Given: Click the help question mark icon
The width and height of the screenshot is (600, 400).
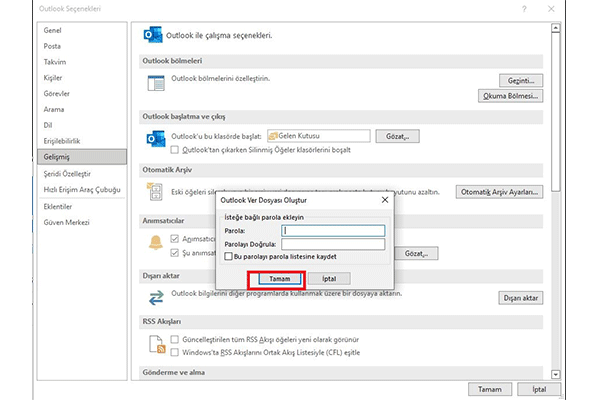Looking at the screenshot, I should coord(524,9).
